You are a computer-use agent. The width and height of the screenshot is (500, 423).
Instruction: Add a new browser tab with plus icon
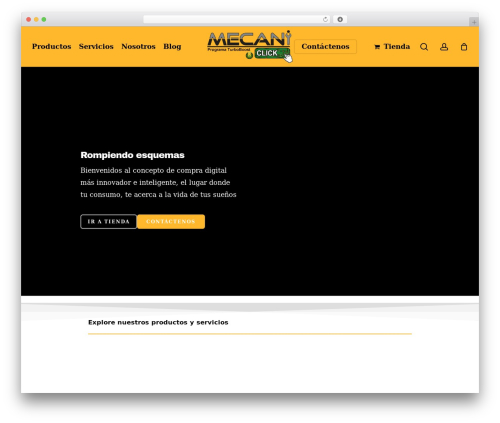(474, 22)
